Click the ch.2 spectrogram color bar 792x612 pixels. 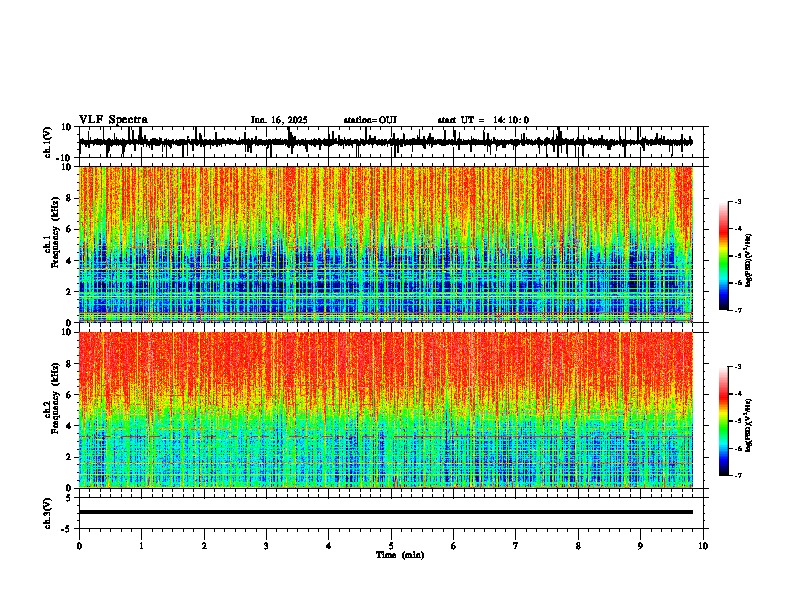tap(724, 421)
